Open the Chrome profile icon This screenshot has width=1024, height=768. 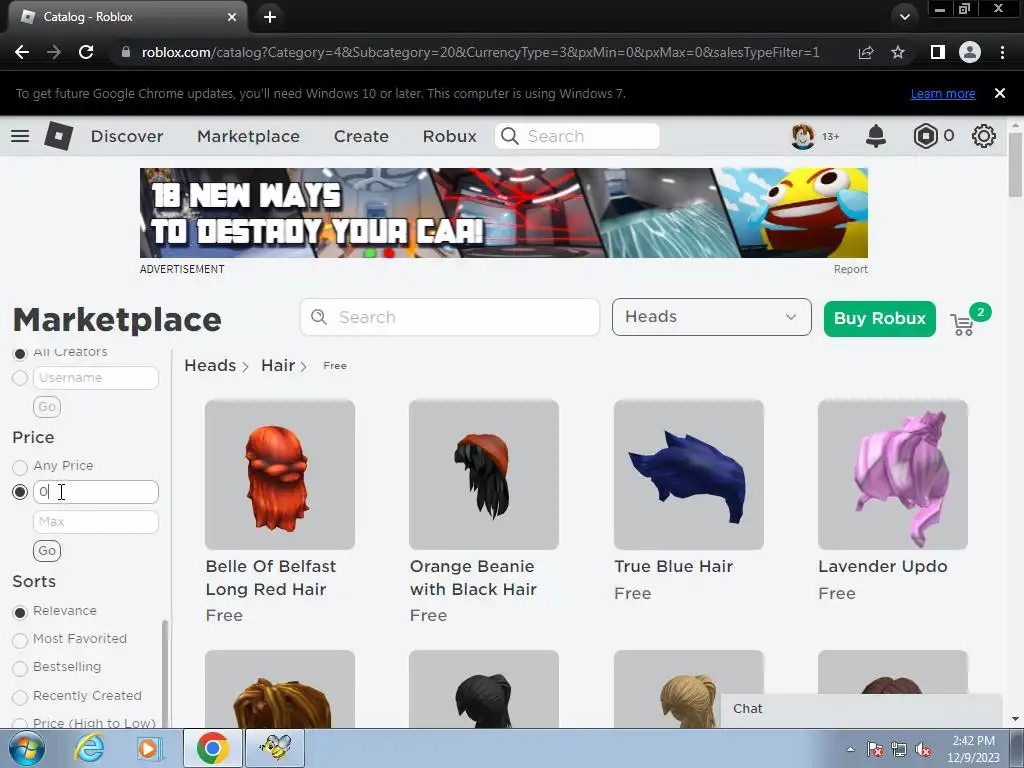click(970, 52)
